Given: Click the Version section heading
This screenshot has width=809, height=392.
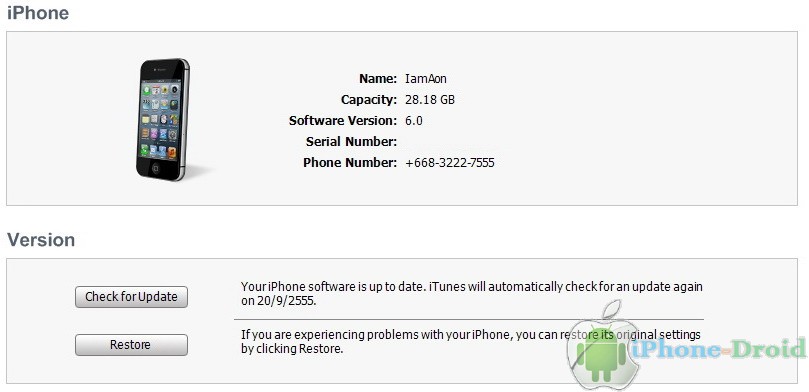Looking at the screenshot, I should pyautogui.click(x=41, y=240).
